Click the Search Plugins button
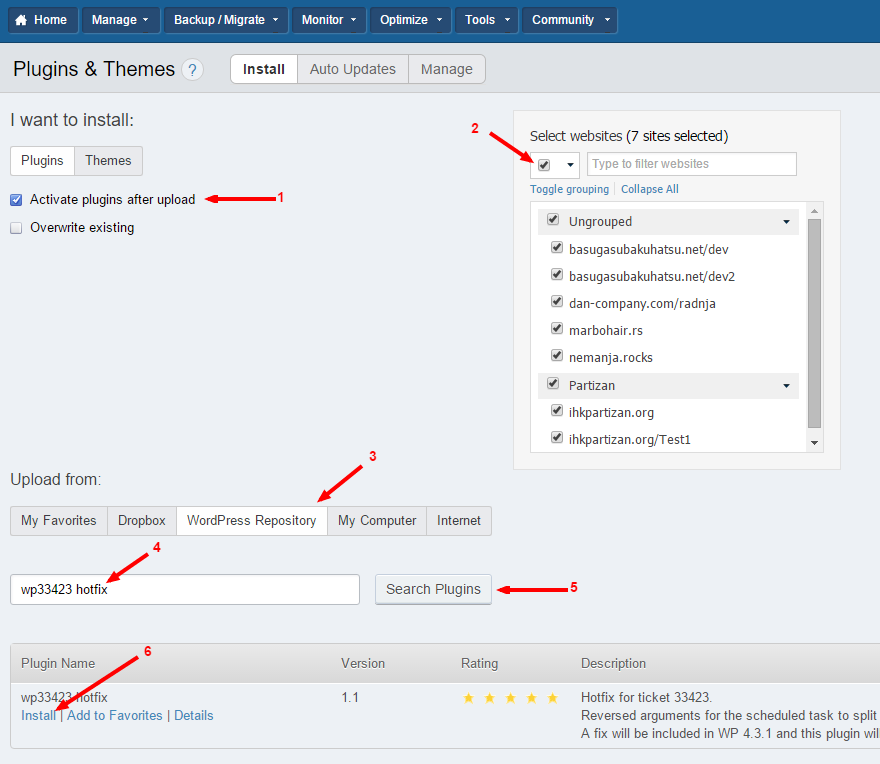Screen dimensions: 880x764 point(433,589)
